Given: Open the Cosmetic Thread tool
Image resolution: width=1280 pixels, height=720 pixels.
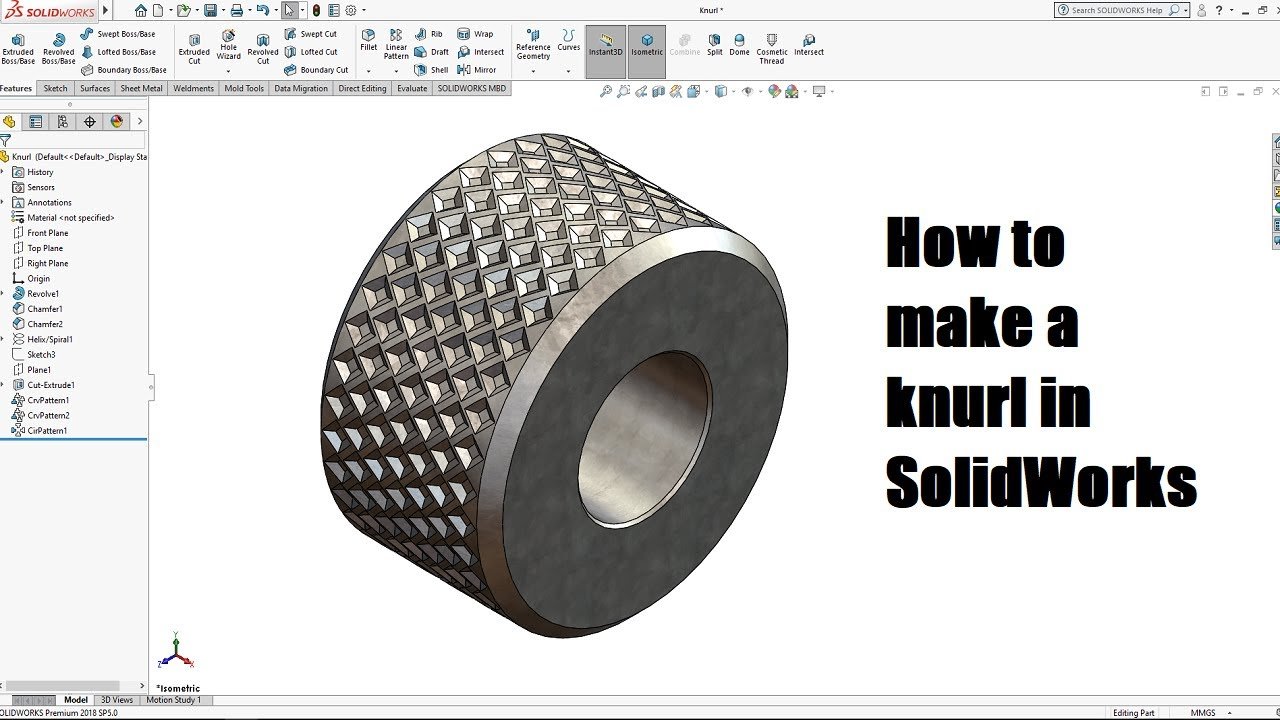Looking at the screenshot, I should coord(772,47).
